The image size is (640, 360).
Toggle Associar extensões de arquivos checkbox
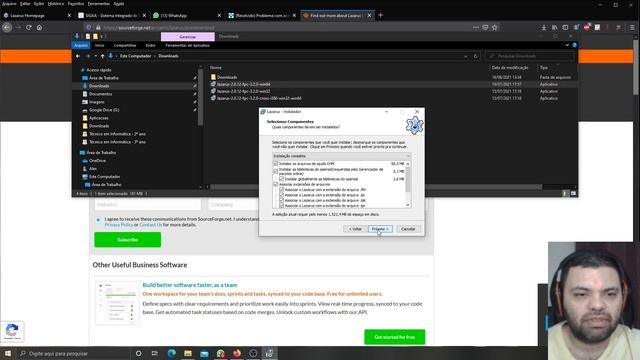pos(276,184)
